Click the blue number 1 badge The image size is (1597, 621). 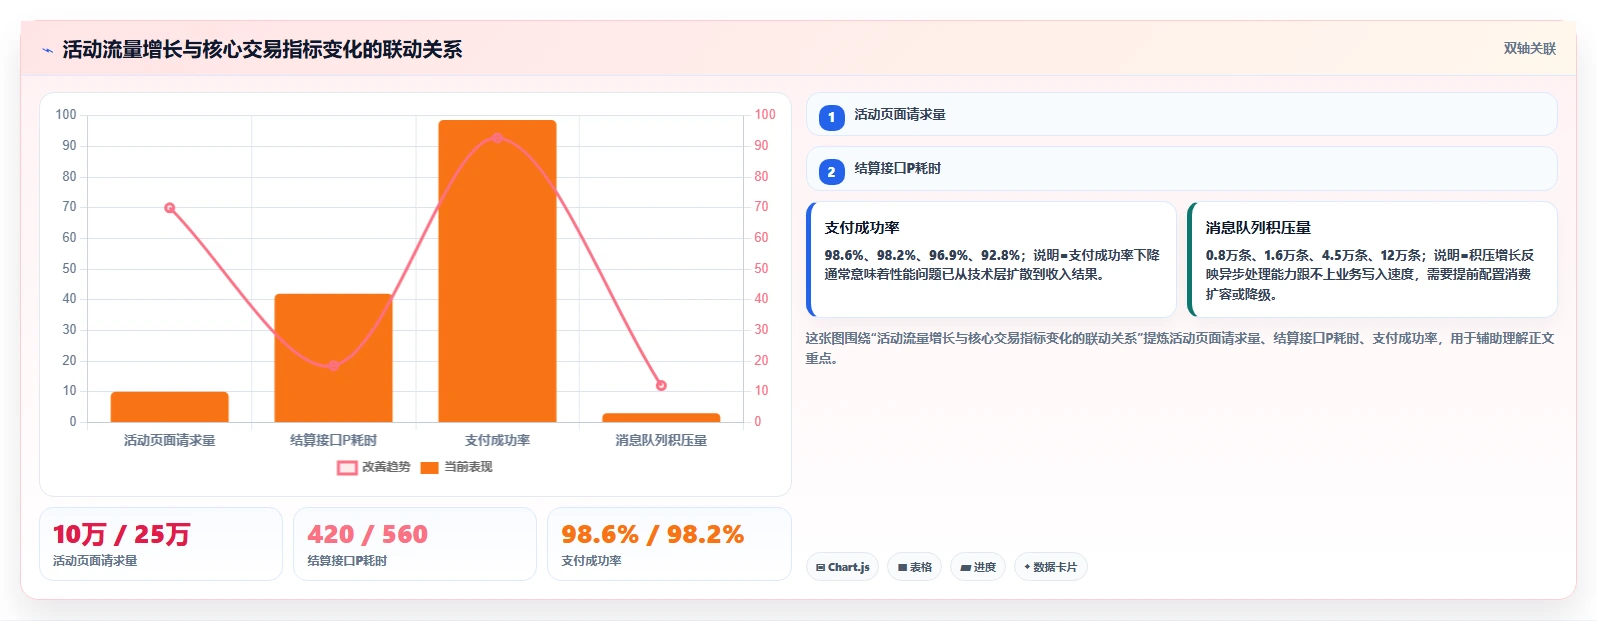pyautogui.click(x=831, y=117)
